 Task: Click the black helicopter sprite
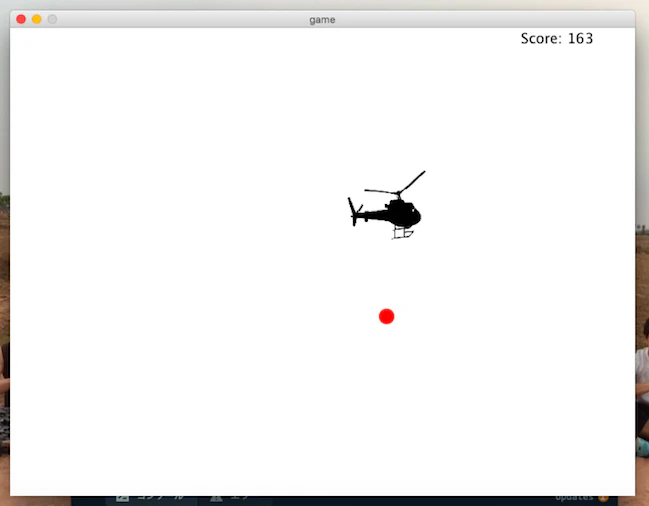click(x=387, y=205)
